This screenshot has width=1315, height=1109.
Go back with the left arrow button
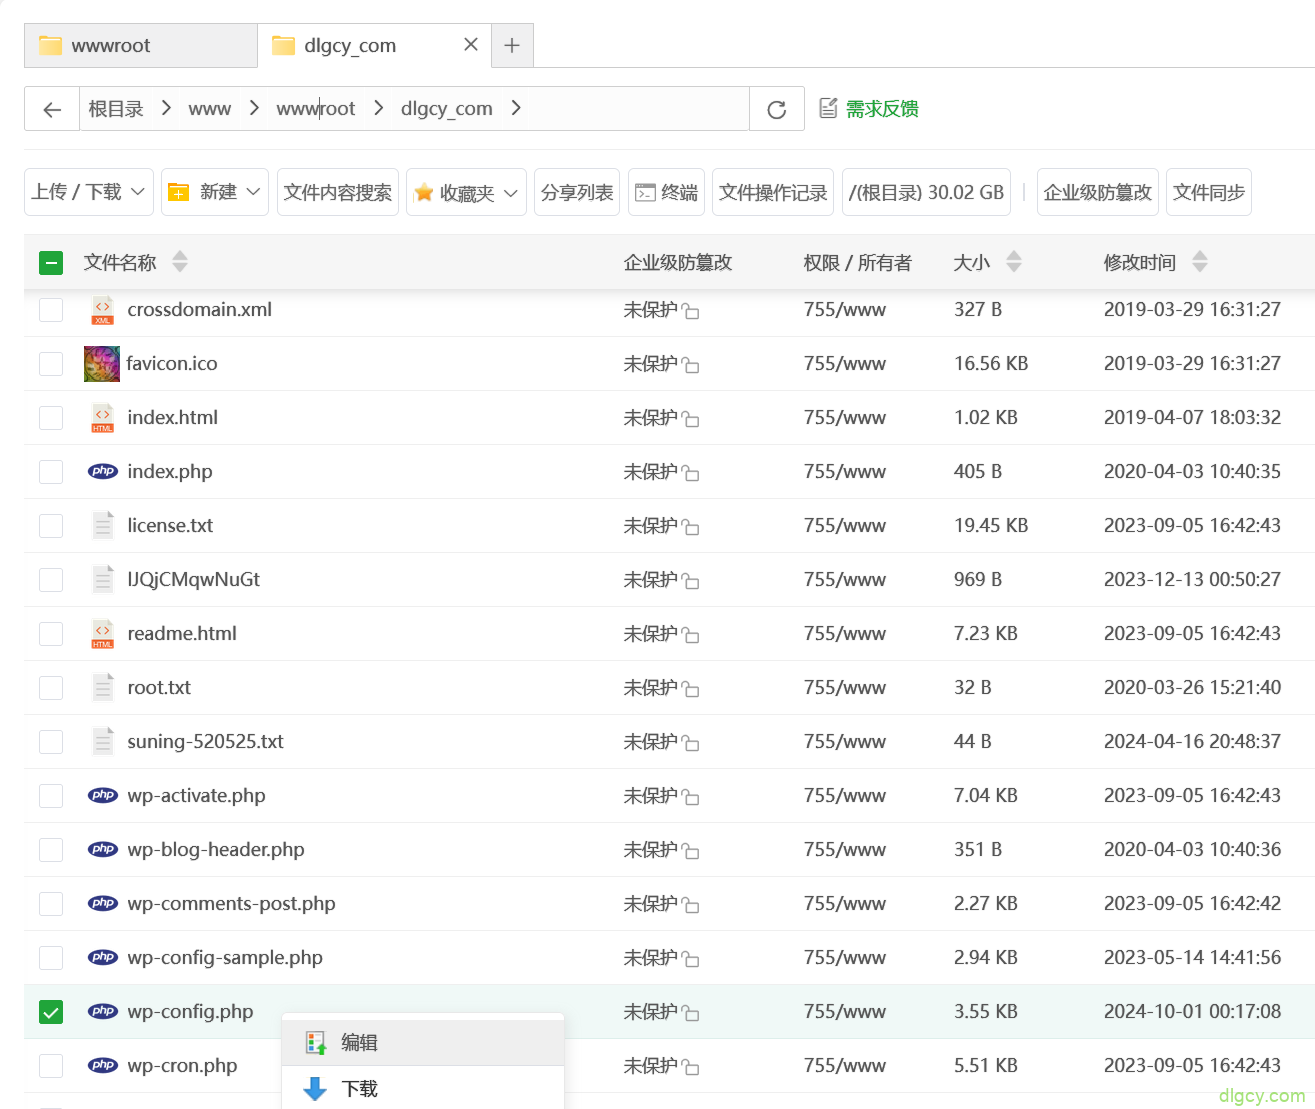[x=52, y=109]
